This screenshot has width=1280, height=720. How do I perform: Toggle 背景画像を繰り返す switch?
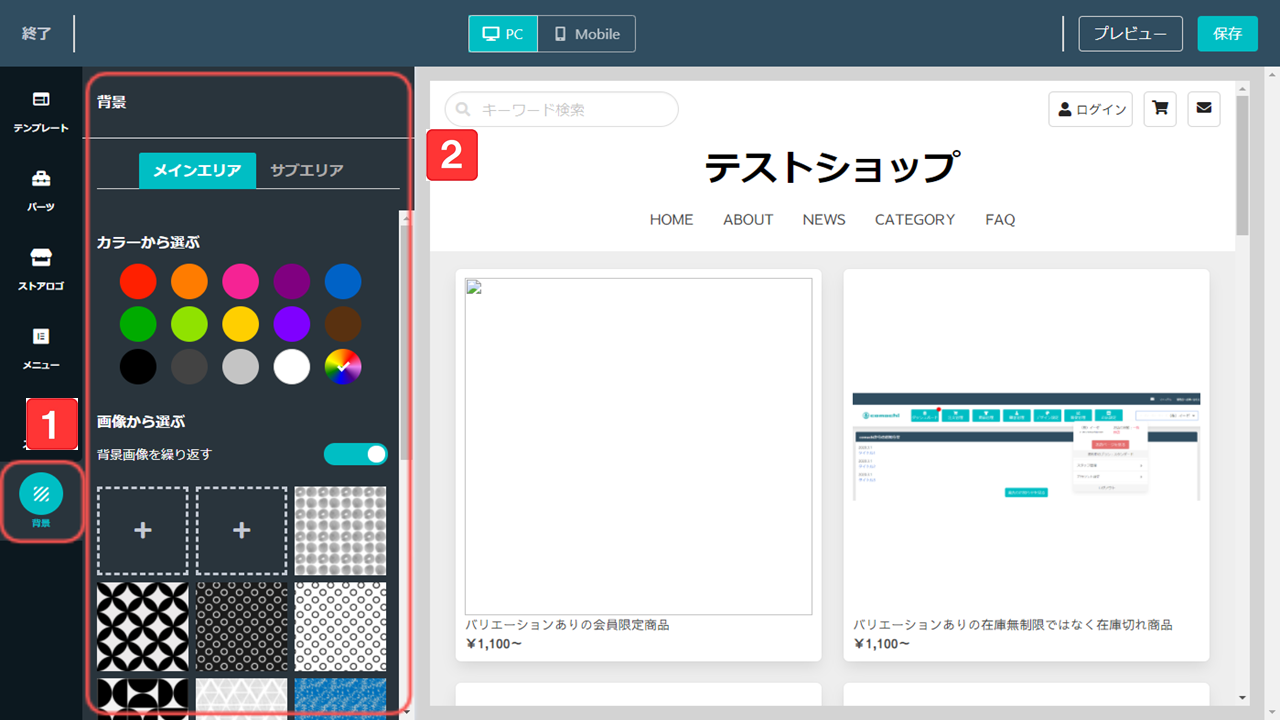pos(356,454)
